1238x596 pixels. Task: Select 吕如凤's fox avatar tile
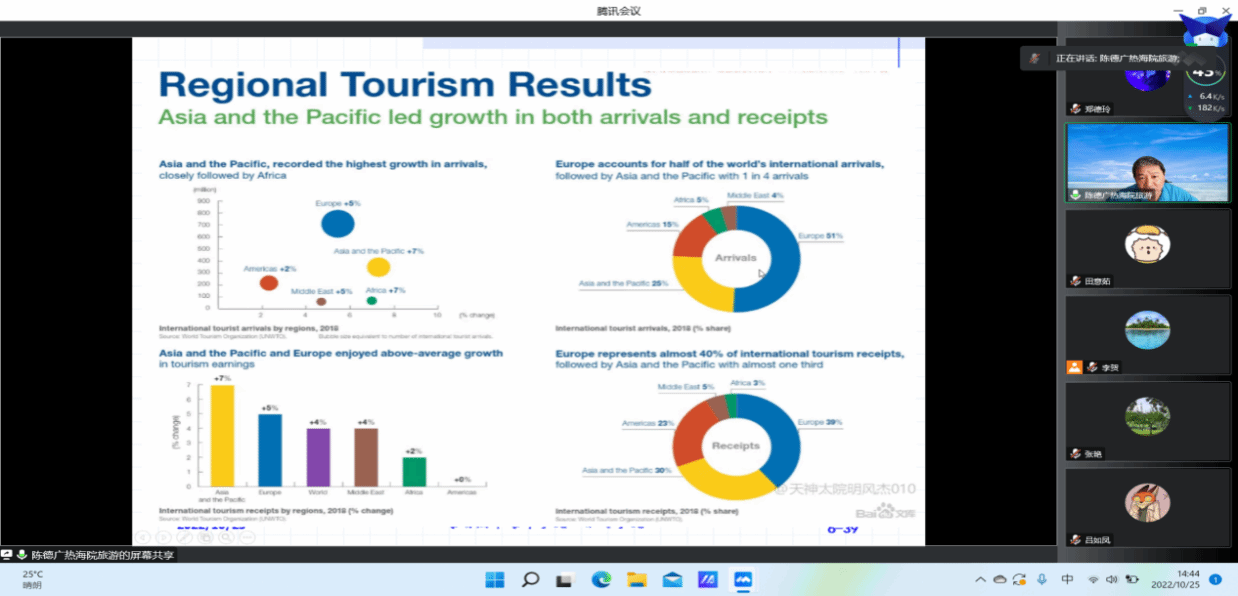pos(1147,505)
